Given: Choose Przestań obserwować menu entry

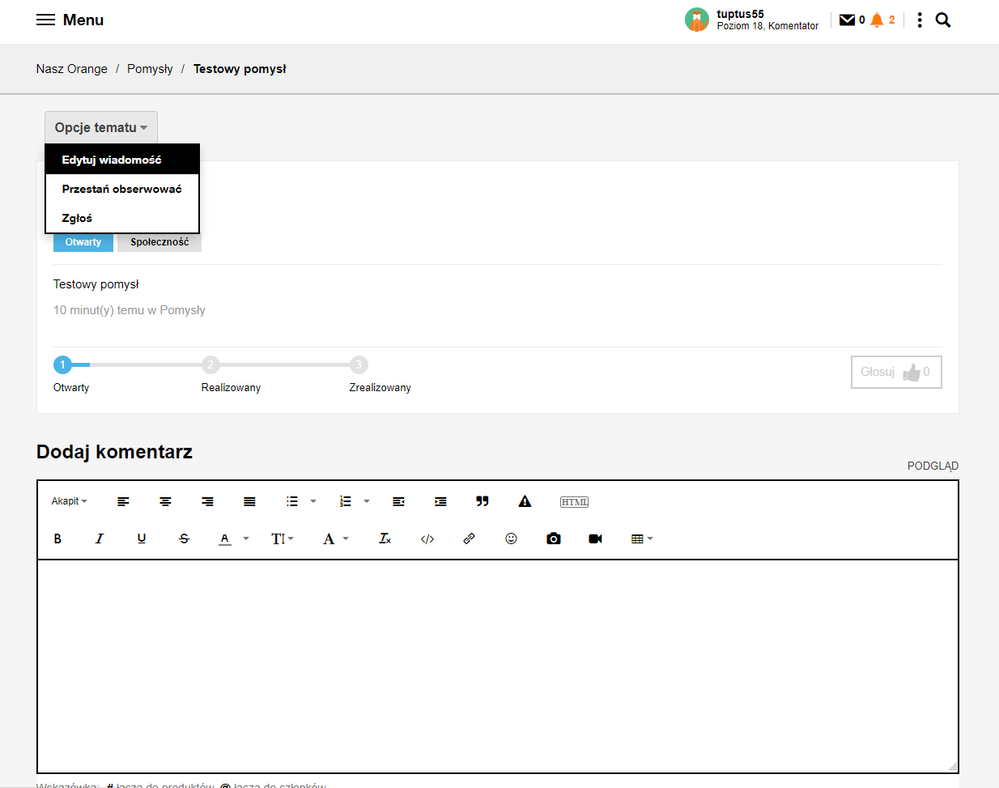Looking at the screenshot, I should tap(121, 189).
